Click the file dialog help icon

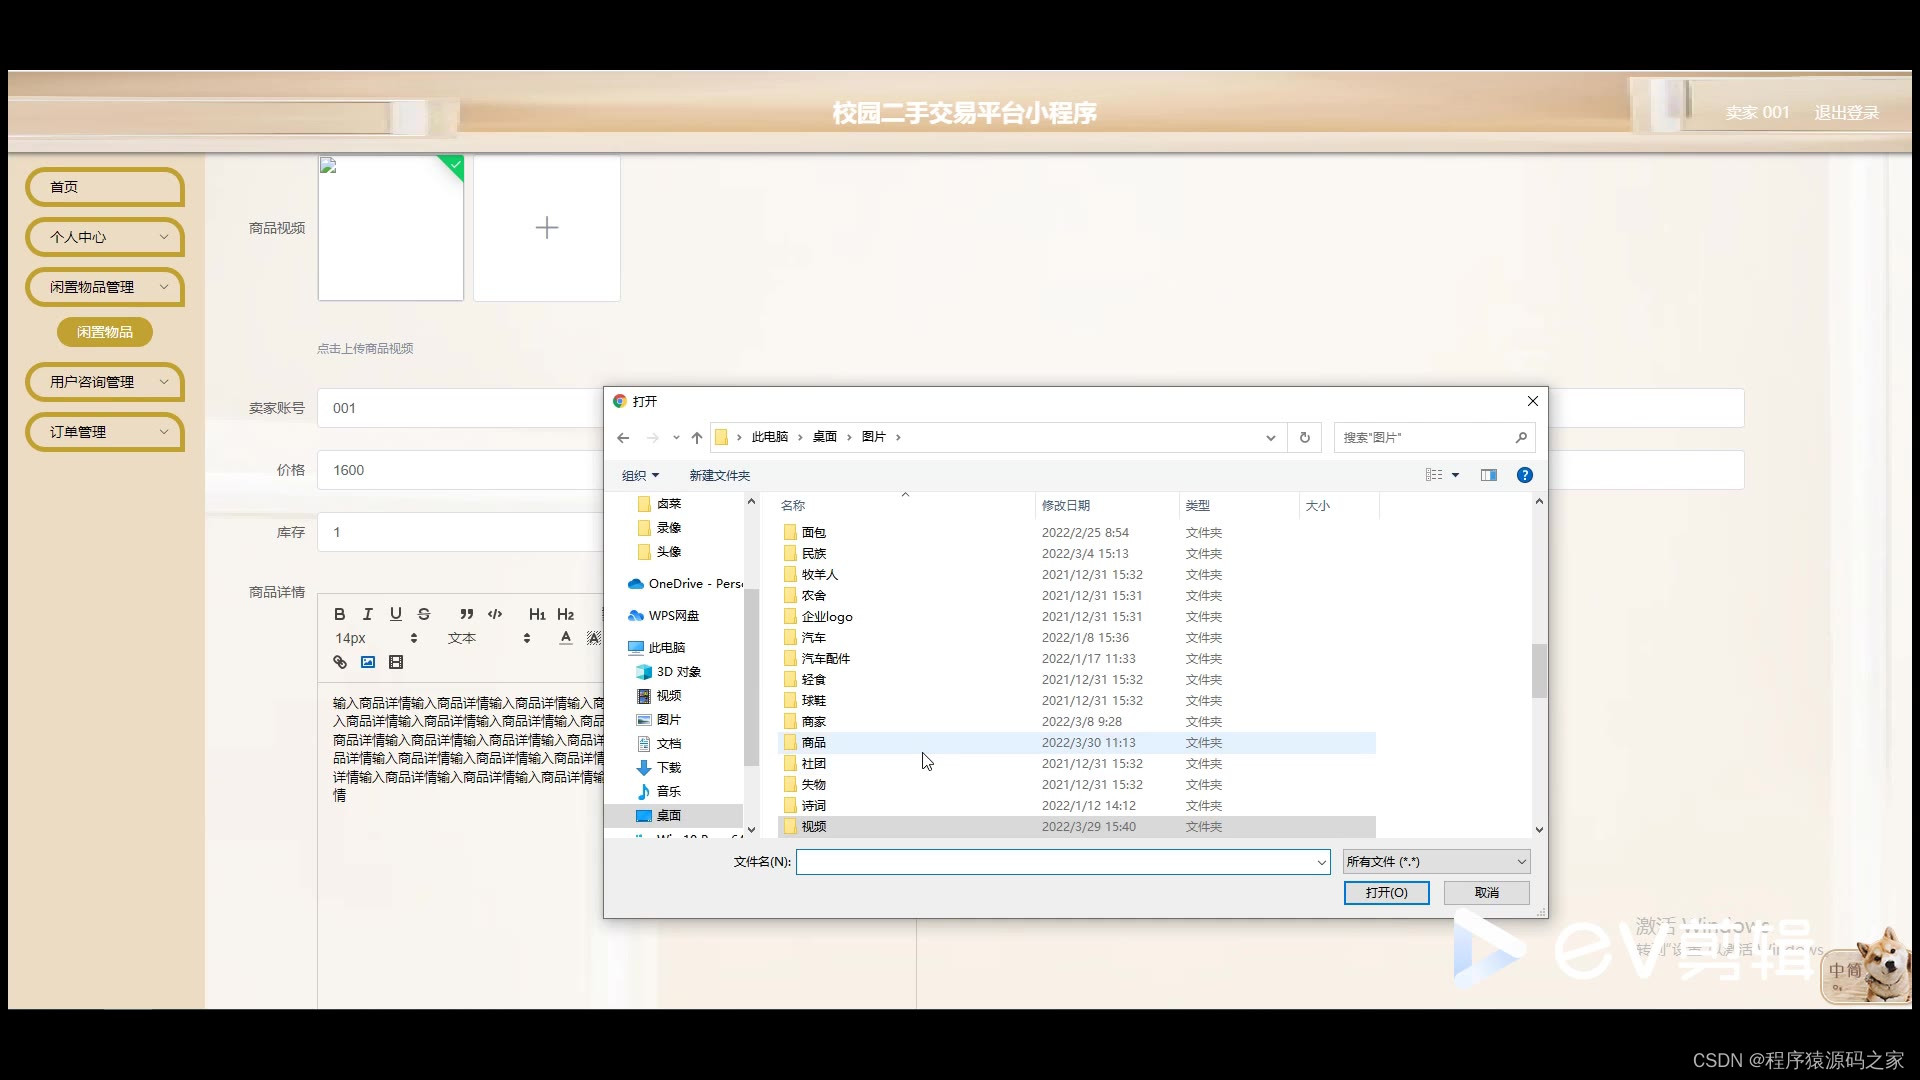point(1524,475)
